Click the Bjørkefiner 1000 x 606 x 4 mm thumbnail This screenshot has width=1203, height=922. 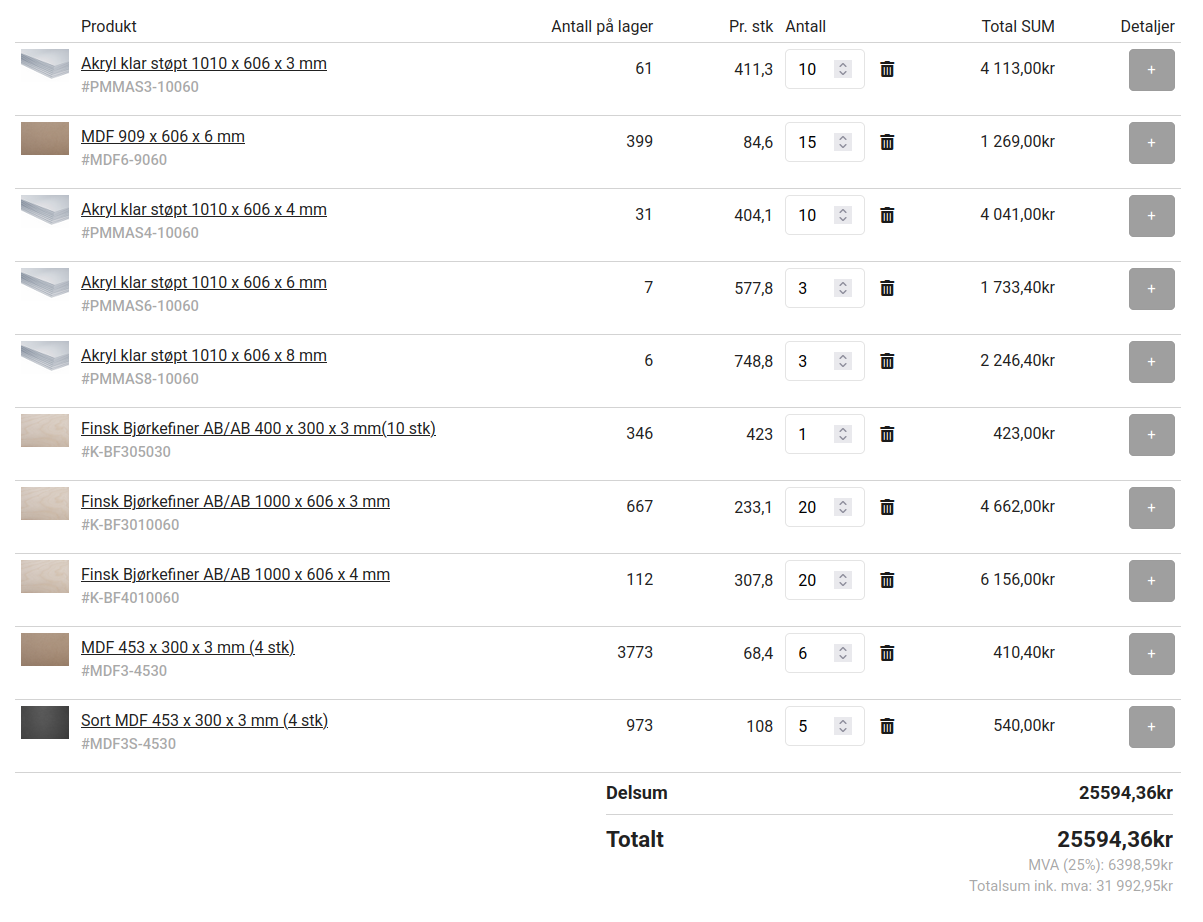click(45, 576)
